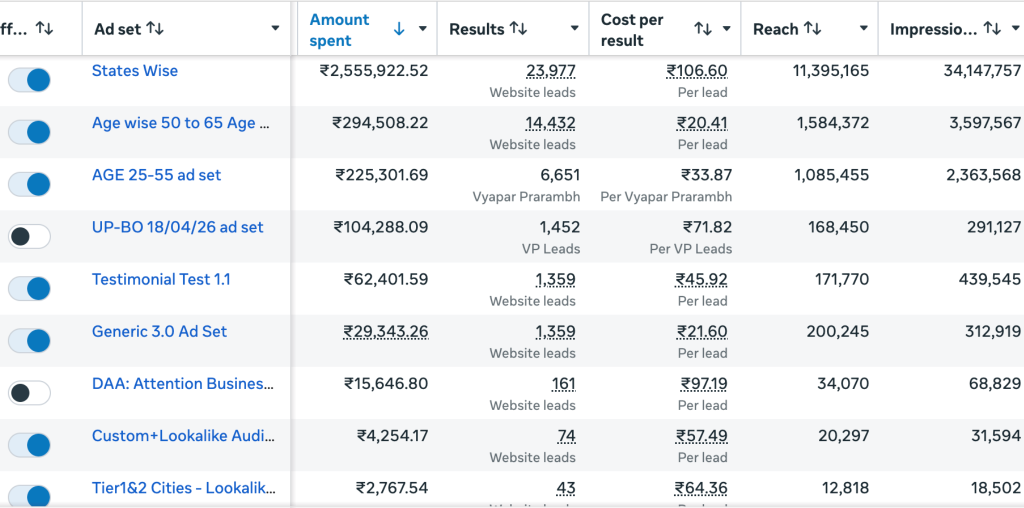The image size is (1024, 508).
Task: Sort by the Impressions column arrows
Action: point(992,29)
